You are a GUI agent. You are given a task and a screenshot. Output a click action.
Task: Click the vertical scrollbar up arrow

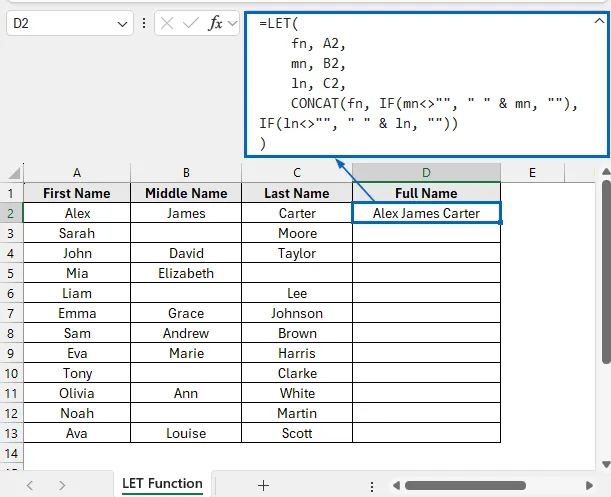[606, 172]
